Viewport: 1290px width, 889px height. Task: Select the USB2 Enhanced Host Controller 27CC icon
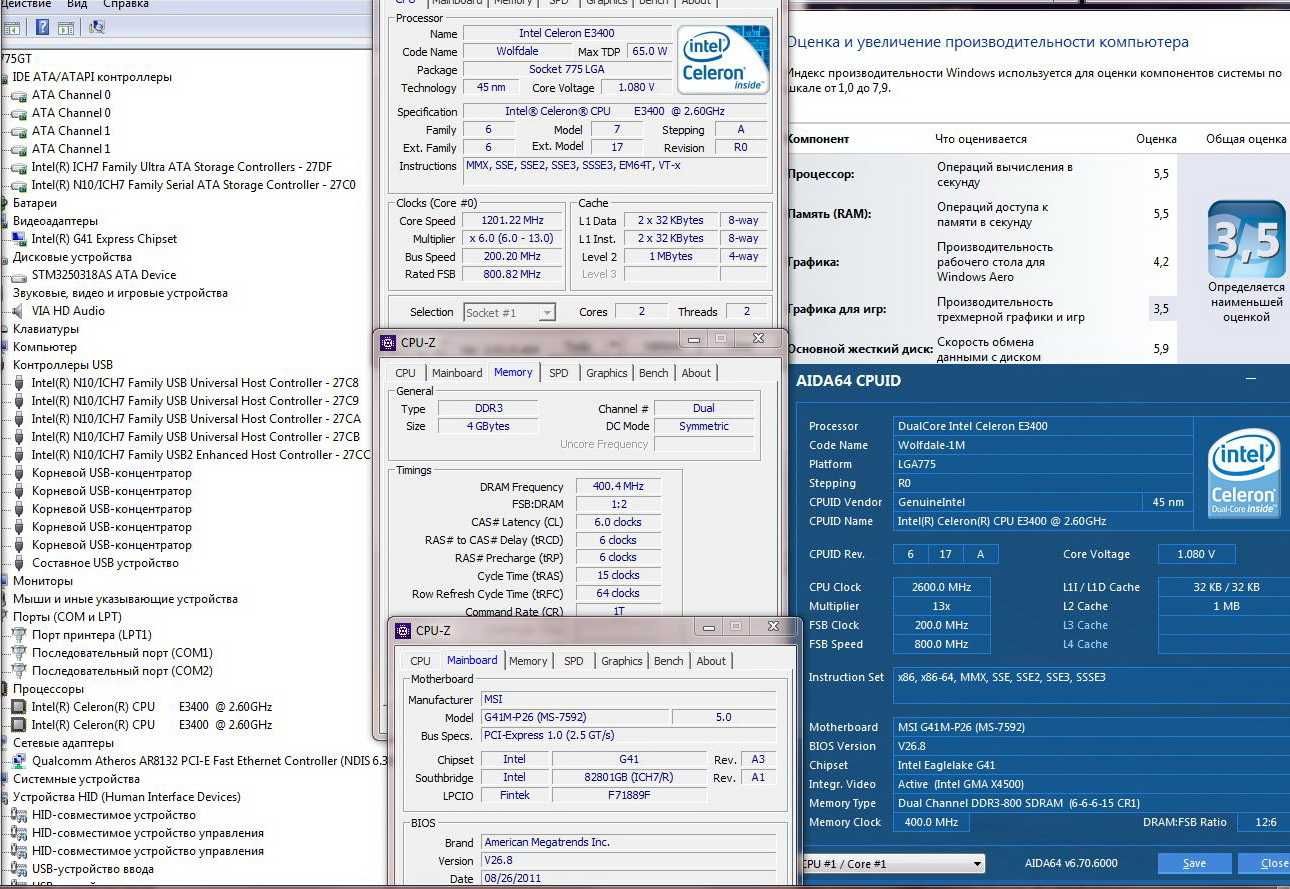point(20,455)
